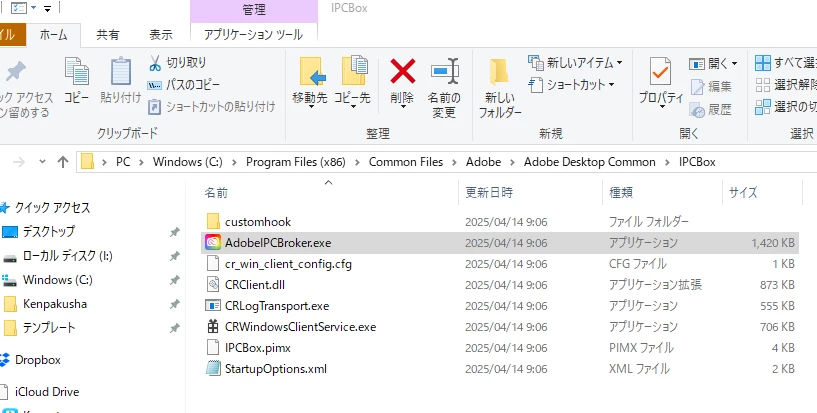Screen dimensions: 817x413
Task: Select the CRClient.dll file icon
Action: (x=213, y=284)
